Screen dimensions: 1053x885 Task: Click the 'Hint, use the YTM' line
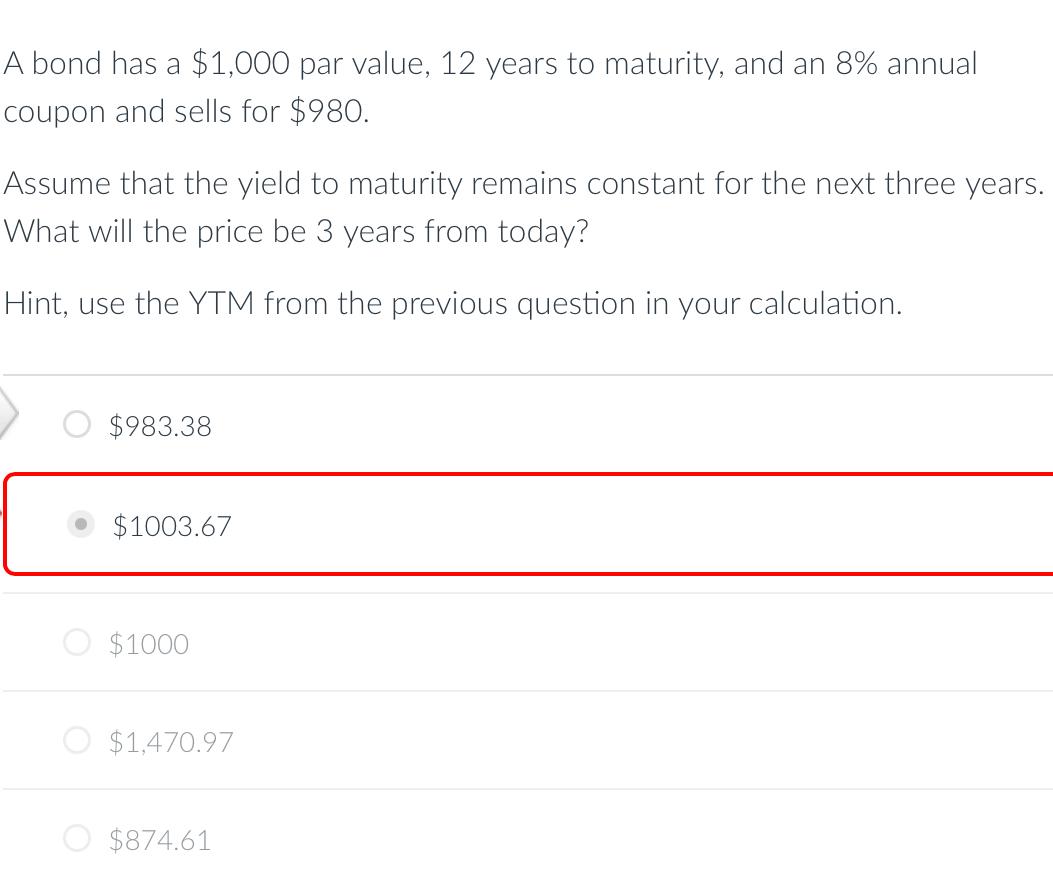pos(453,304)
